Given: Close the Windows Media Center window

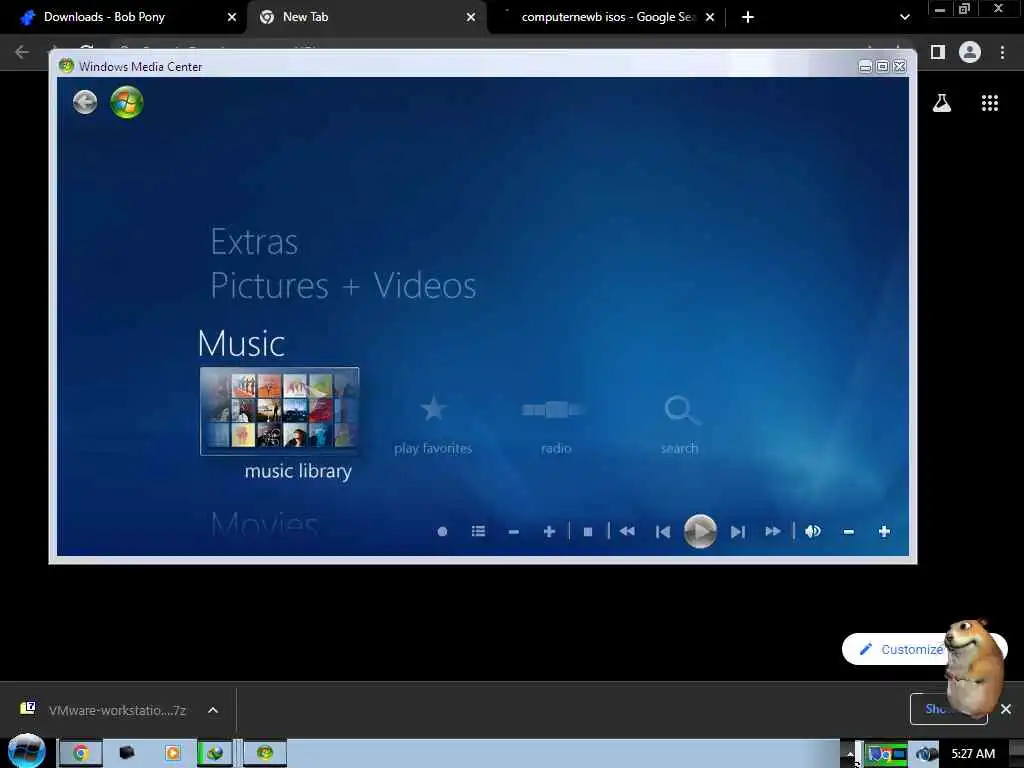Looking at the screenshot, I should [899, 66].
